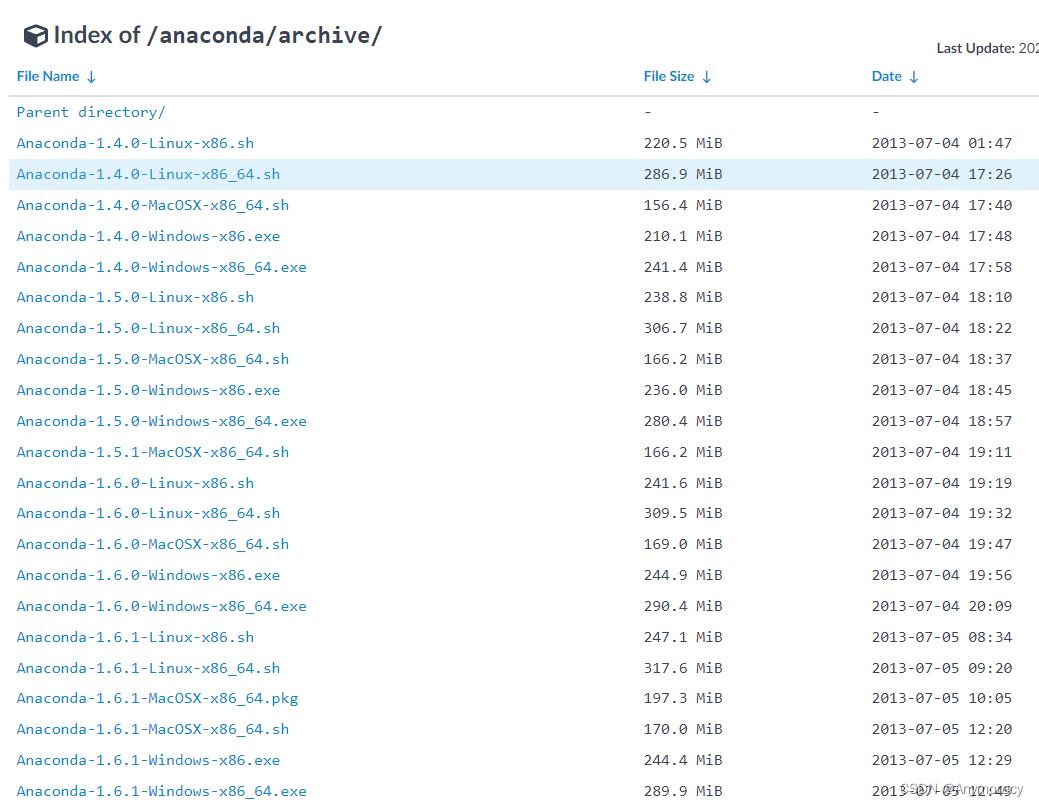This screenshot has width=1039, height=806.
Task: Select the 247.1 MiB file size
Action: [x=683, y=637]
